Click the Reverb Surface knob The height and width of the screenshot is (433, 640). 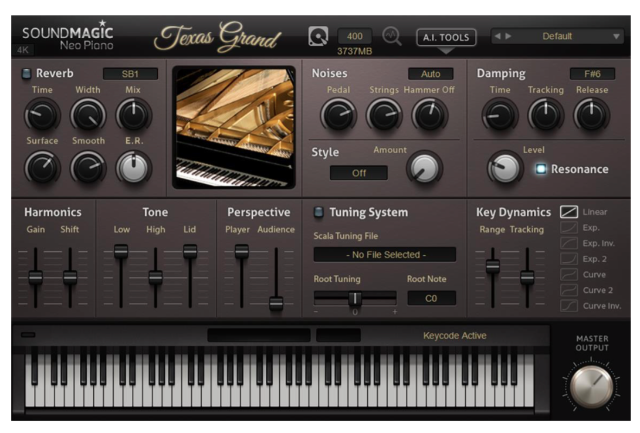42,167
